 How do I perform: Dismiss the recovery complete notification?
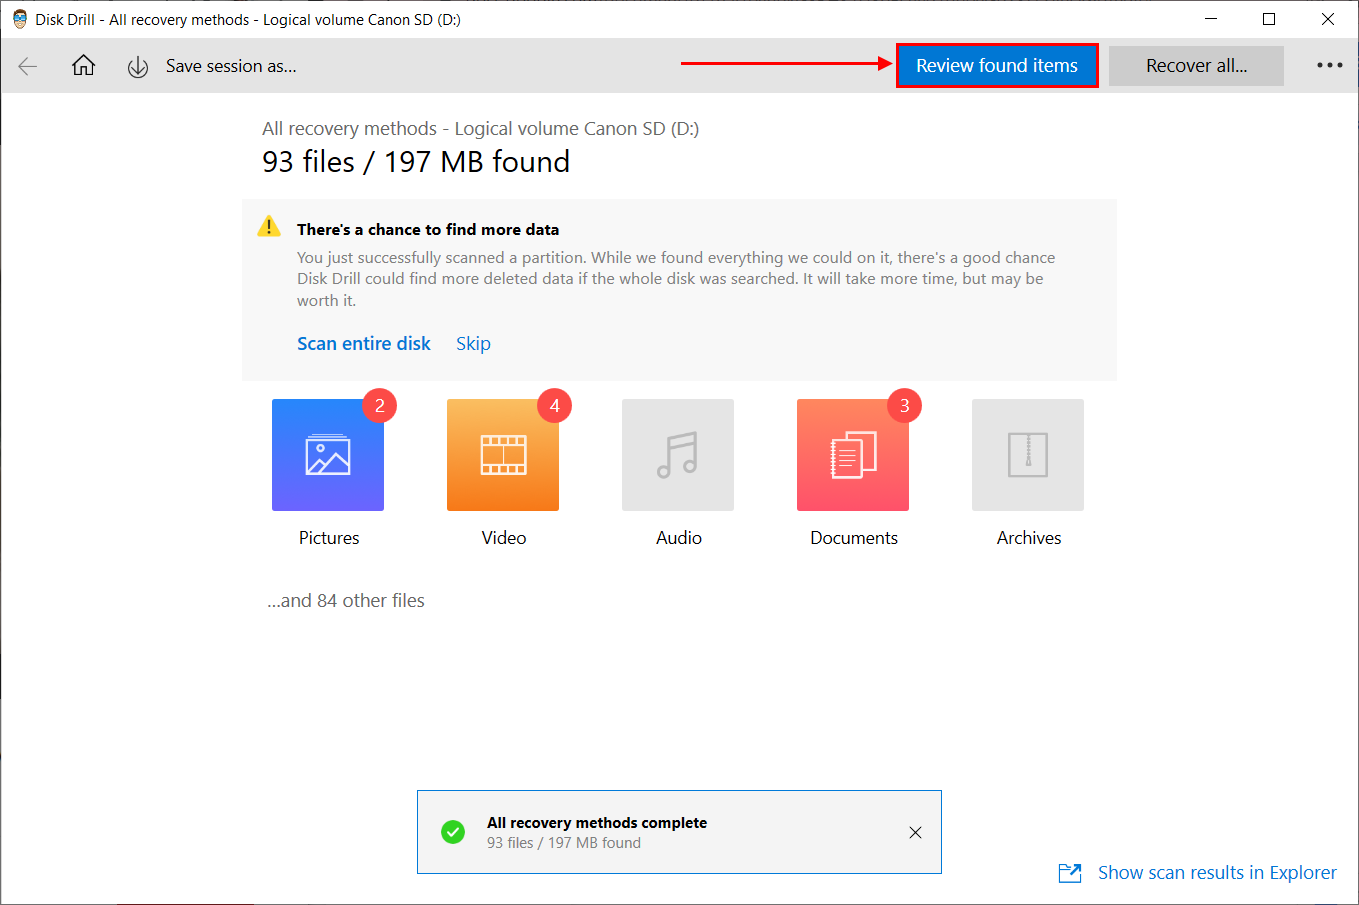[x=915, y=832]
